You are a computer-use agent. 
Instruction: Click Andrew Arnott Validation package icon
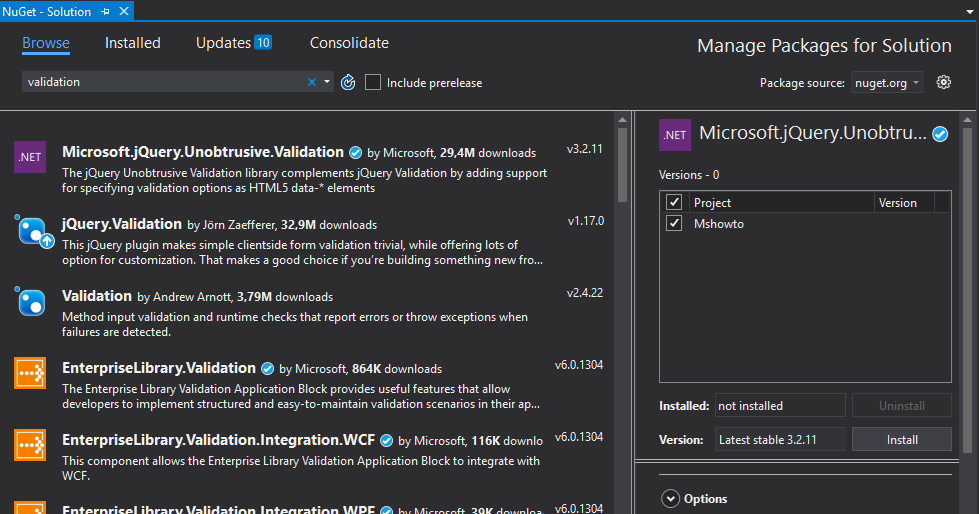click(x=30, y=302)
